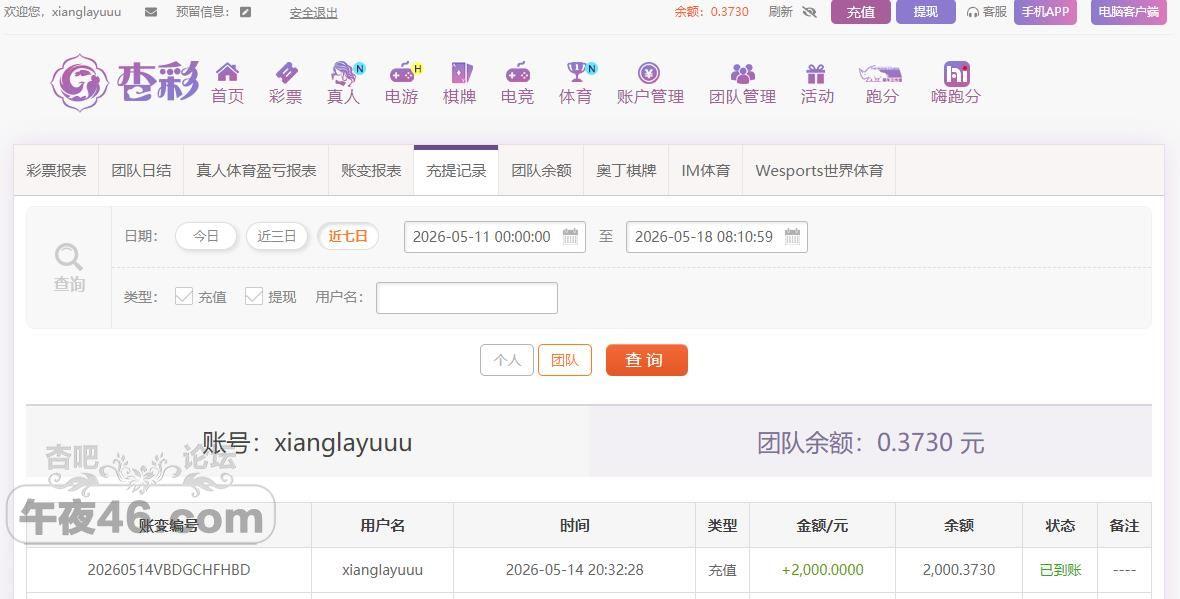Open the 彩票 lottery ticket icon

tap(286, 72)
